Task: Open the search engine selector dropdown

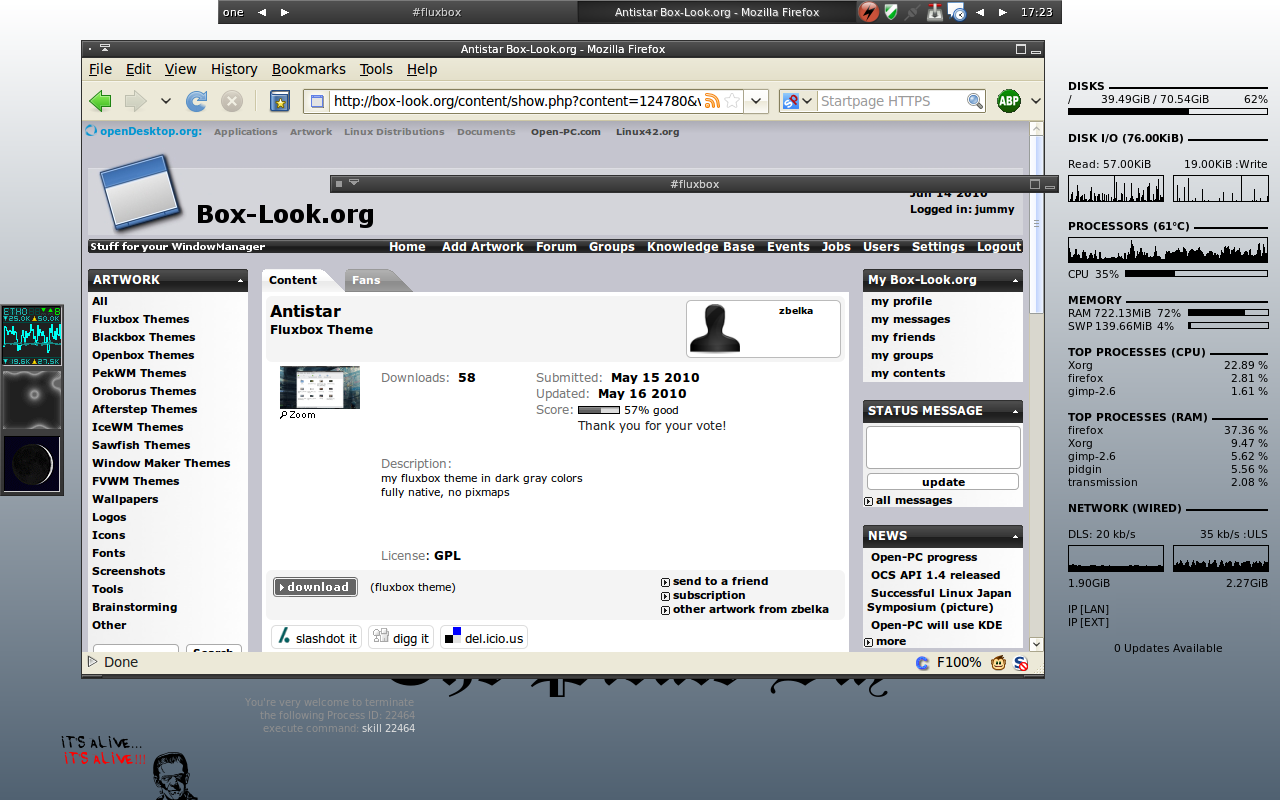Action: tap(798, 101)
